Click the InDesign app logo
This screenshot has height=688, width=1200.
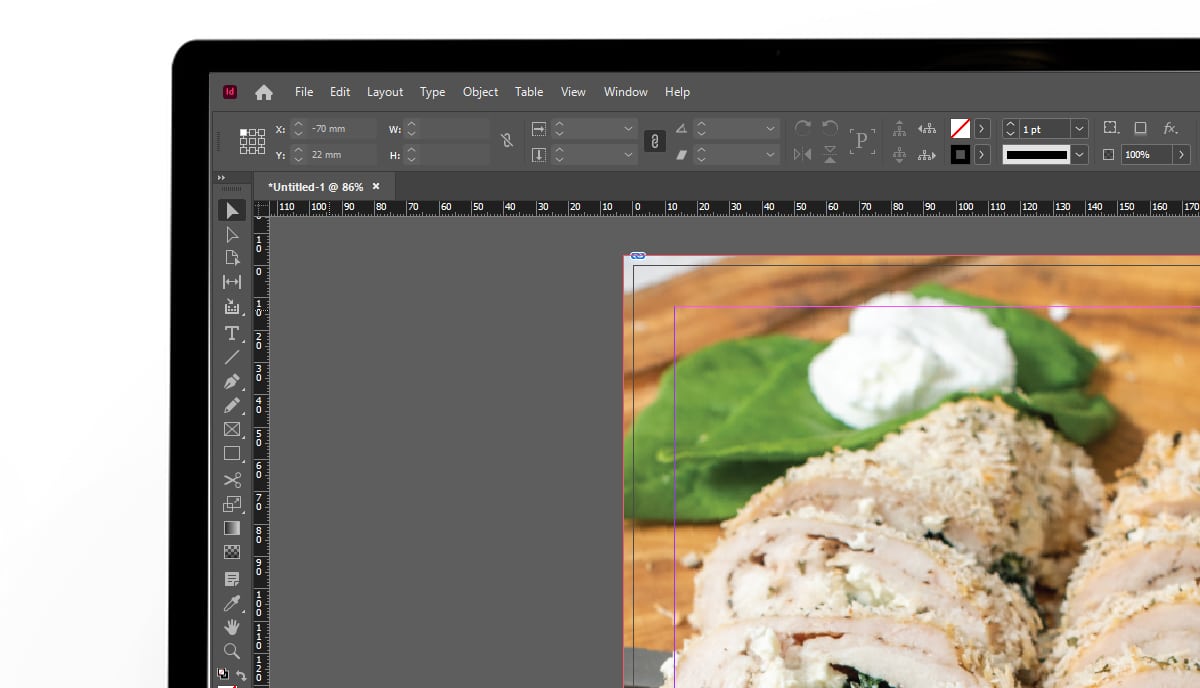tap(230, 92)
